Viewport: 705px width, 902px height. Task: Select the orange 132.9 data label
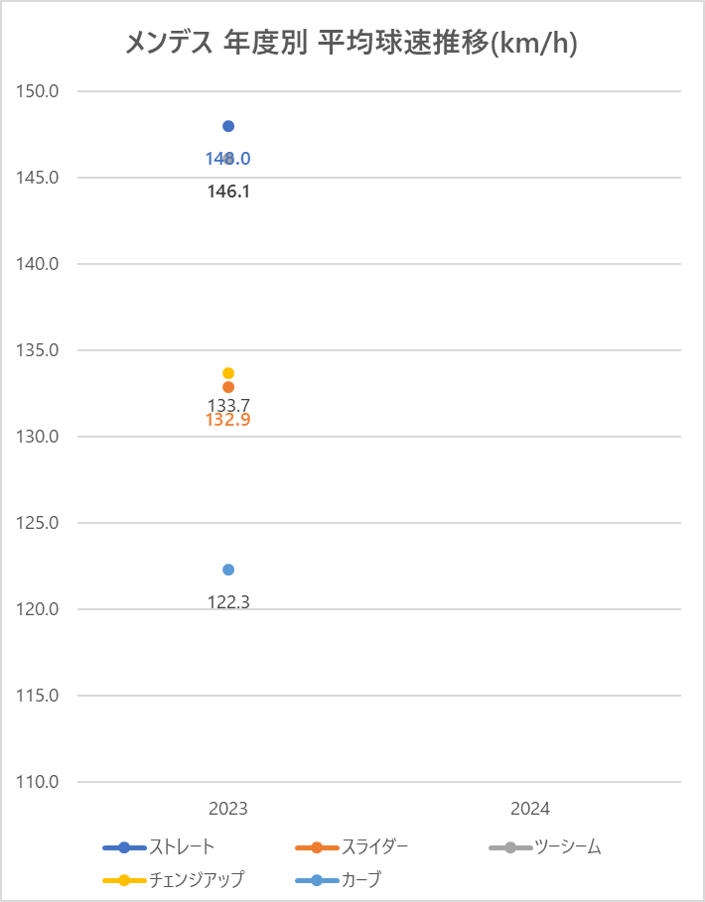[228, 419]
